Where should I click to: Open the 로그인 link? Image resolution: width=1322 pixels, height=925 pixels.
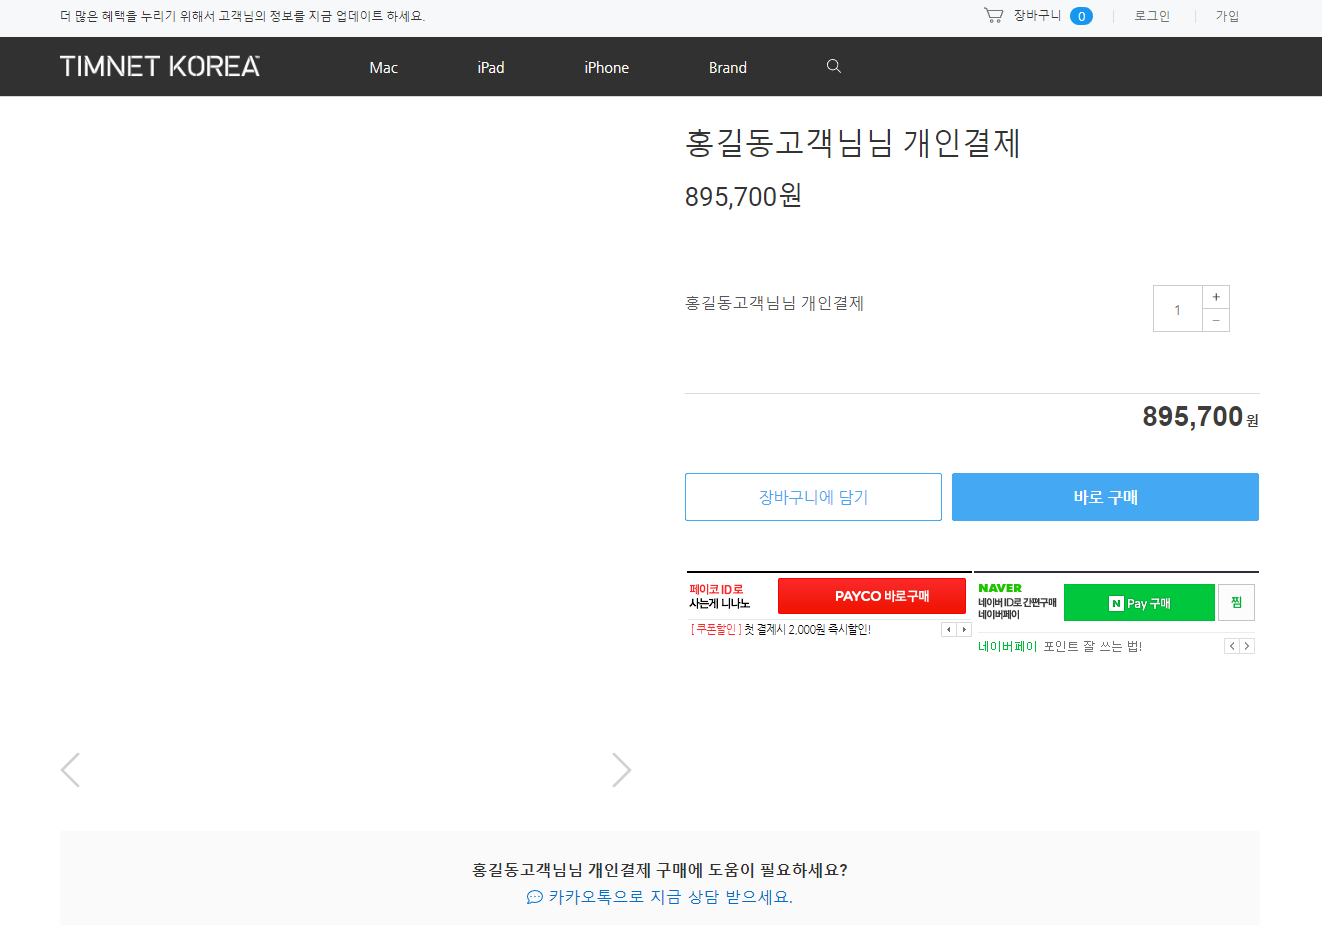[1152, 16]
